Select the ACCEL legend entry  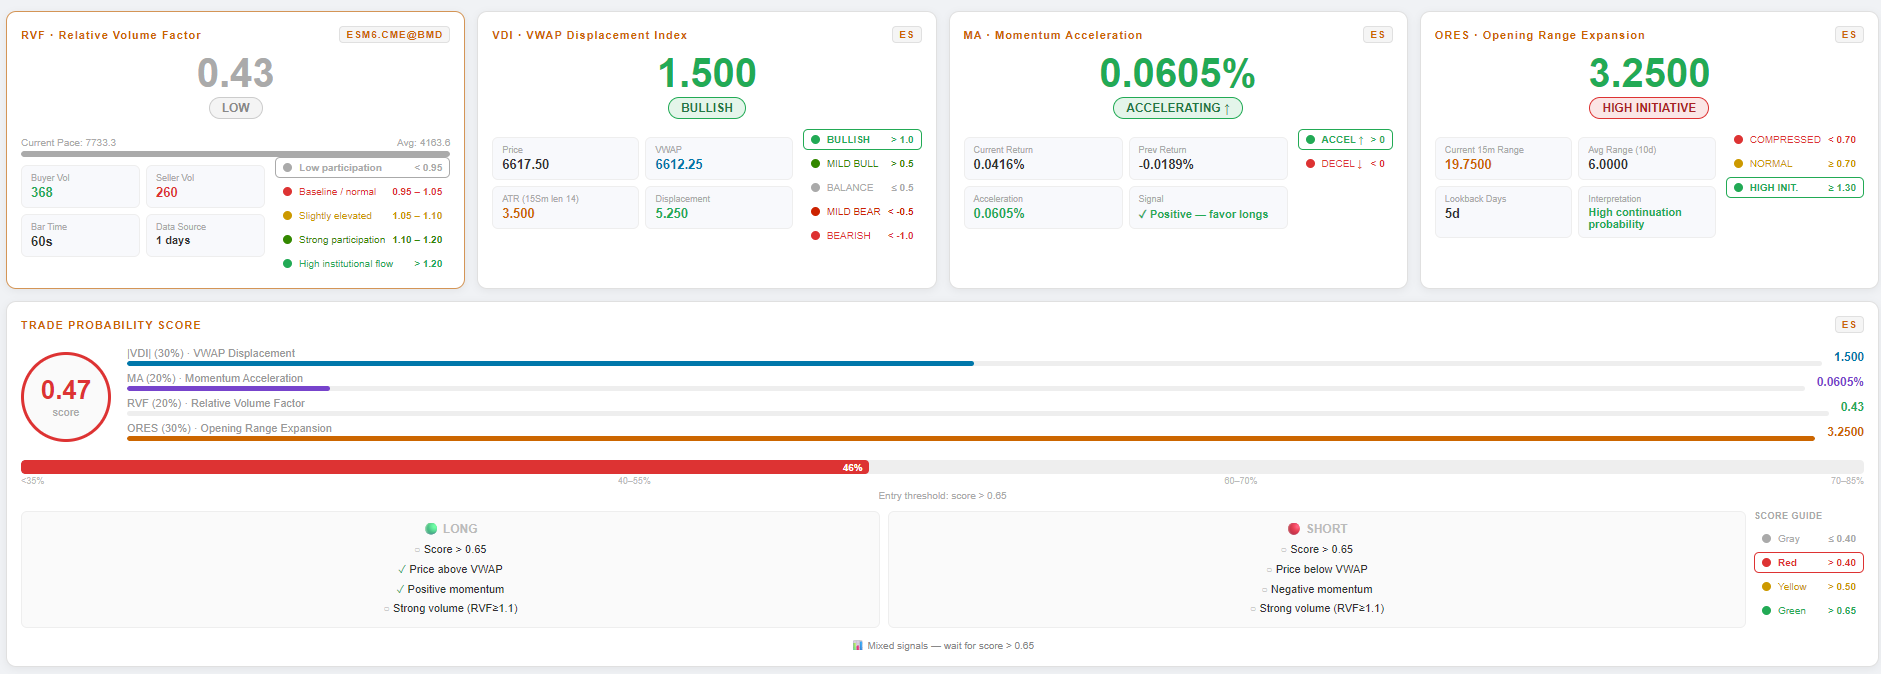(1344, 140)
